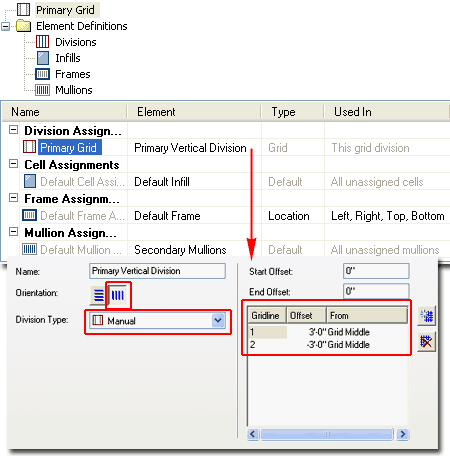Screen dimensions: 450x456
Task: Click the Used In column header
Action: 353,112
